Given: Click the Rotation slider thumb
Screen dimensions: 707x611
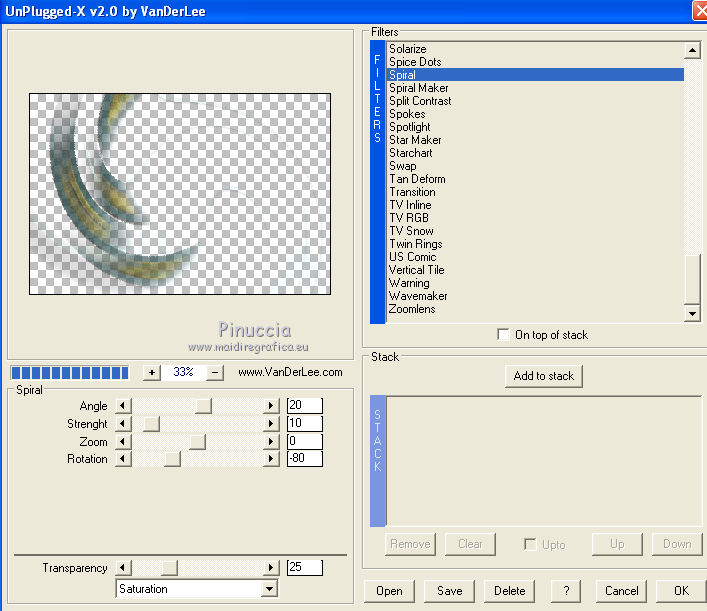Looking at the screenshot, I should pyautogui.click(x=172, y=459).
